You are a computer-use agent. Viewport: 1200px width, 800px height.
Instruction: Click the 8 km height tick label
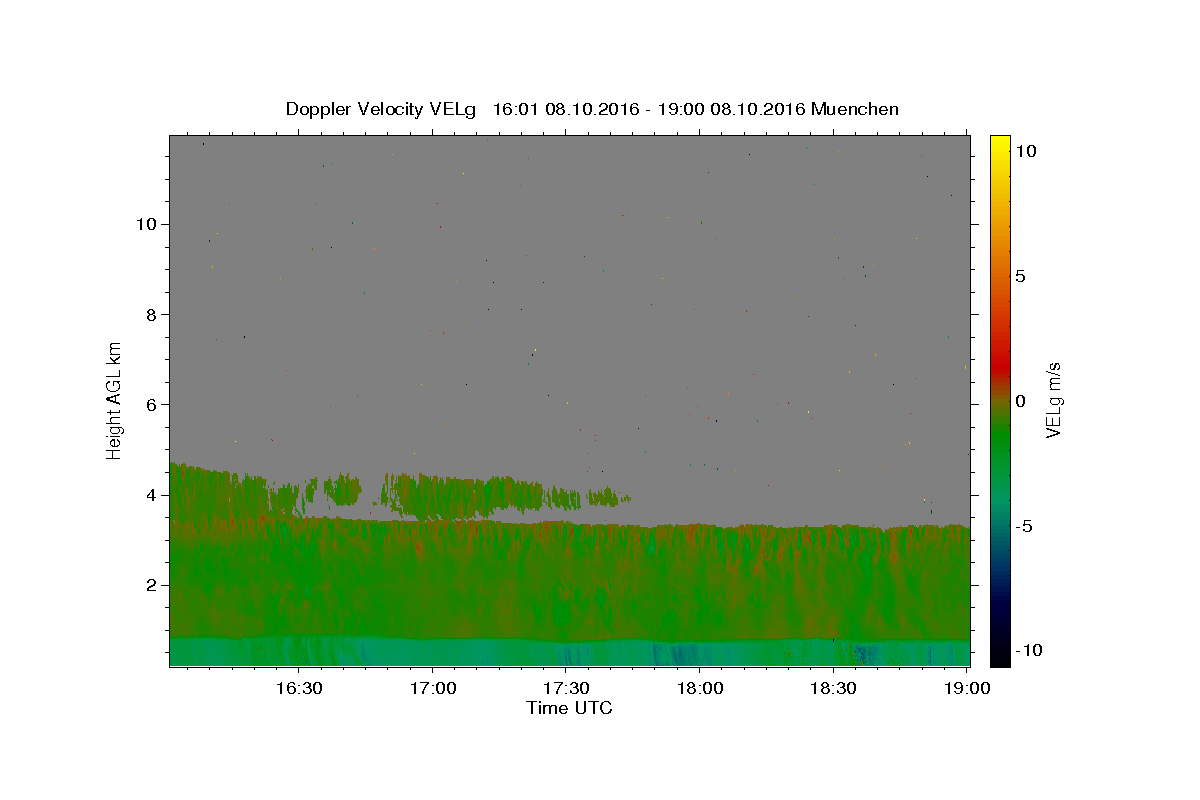[150, 314]
